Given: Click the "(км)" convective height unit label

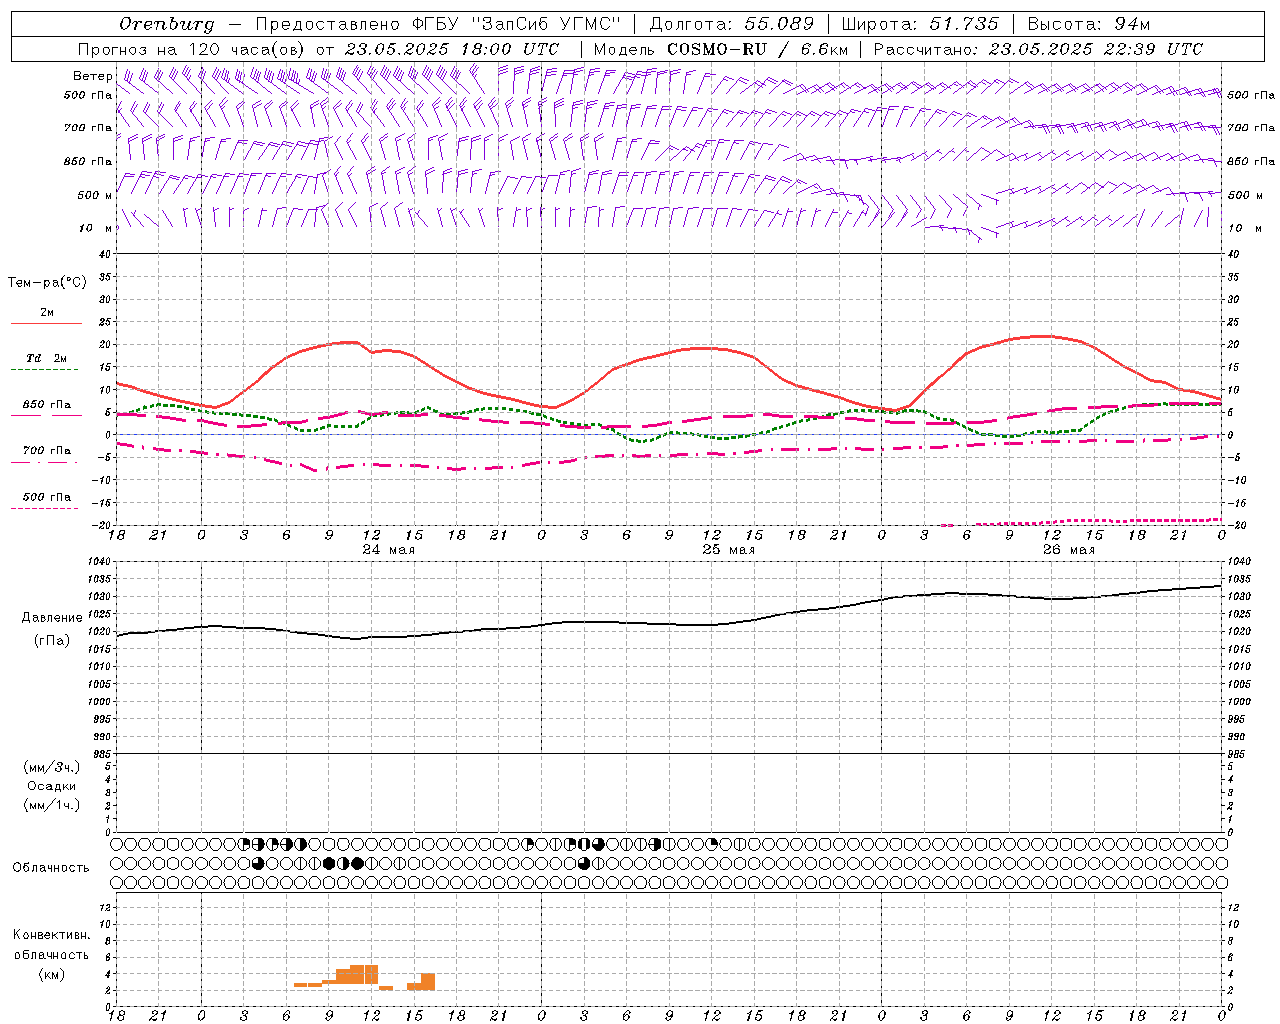Looking at the screenshot, I should point(52,974).
